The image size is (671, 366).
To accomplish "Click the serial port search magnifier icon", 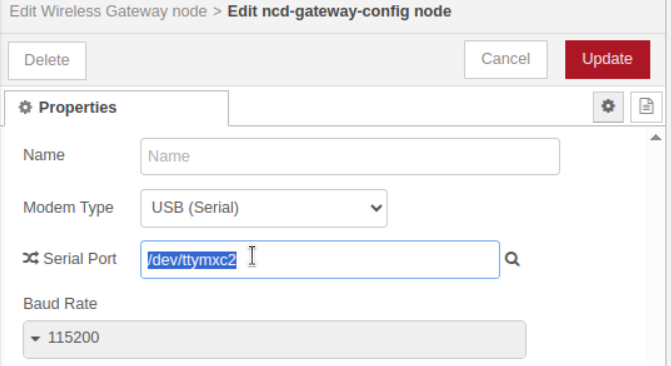I will (512, 259).
